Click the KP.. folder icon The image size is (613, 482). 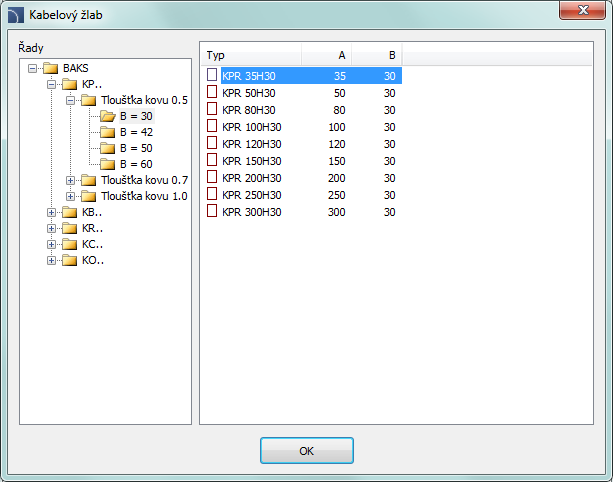pyautogui.click(x=70, y=84)
